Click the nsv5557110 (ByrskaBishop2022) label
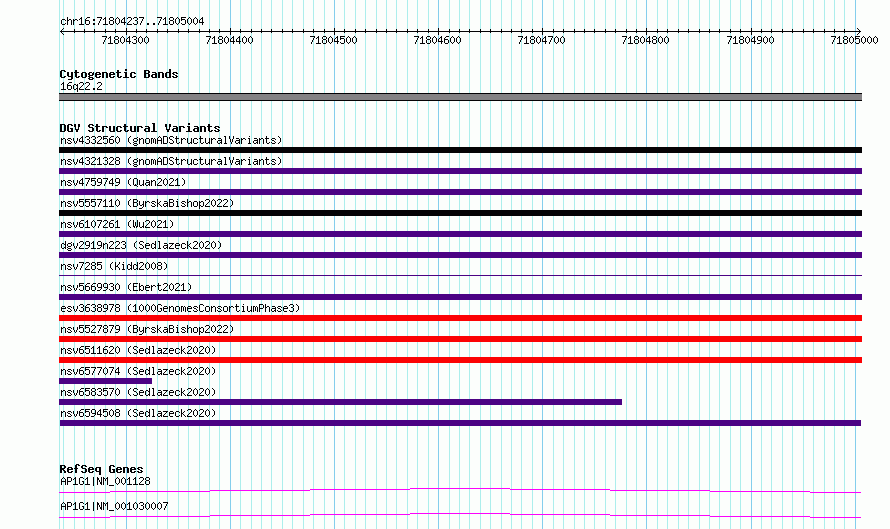890x529 pixels. tap(146, 203)
